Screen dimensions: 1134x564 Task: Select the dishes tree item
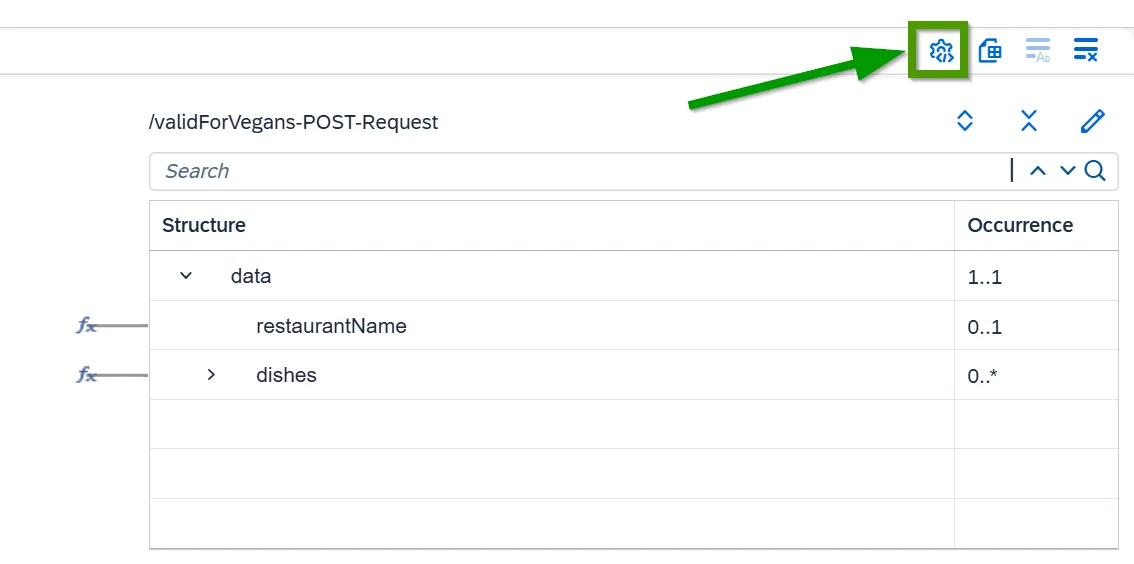pos(286,375)
